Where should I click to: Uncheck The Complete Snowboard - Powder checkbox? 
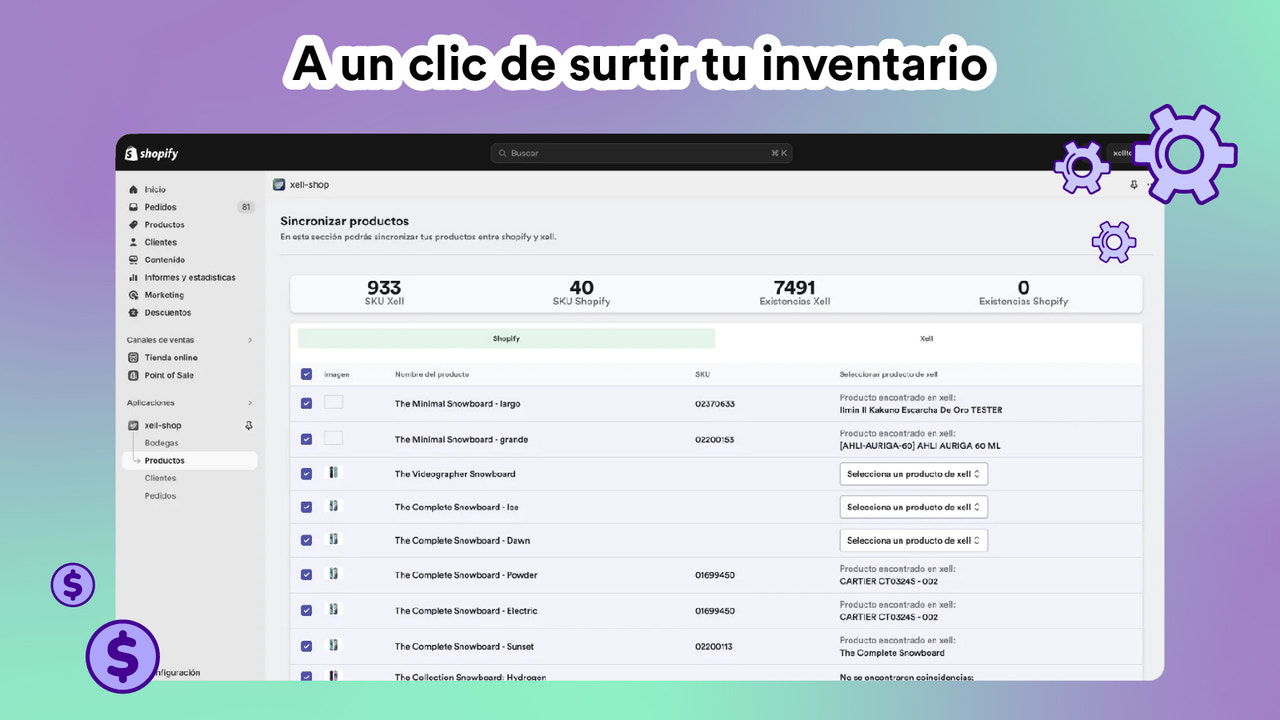pyautogui.click(x=306, y=575)
